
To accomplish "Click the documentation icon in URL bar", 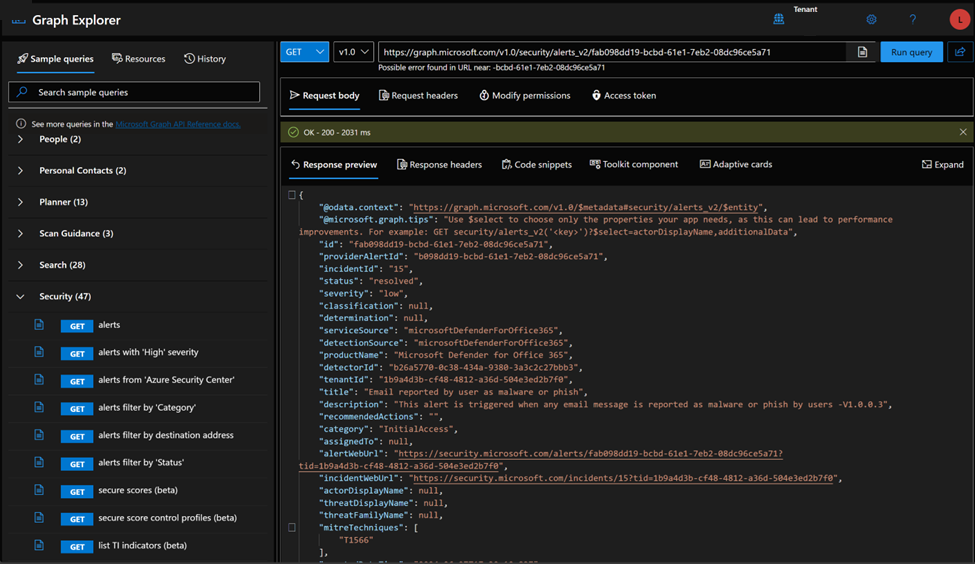I will click(862, 52).
